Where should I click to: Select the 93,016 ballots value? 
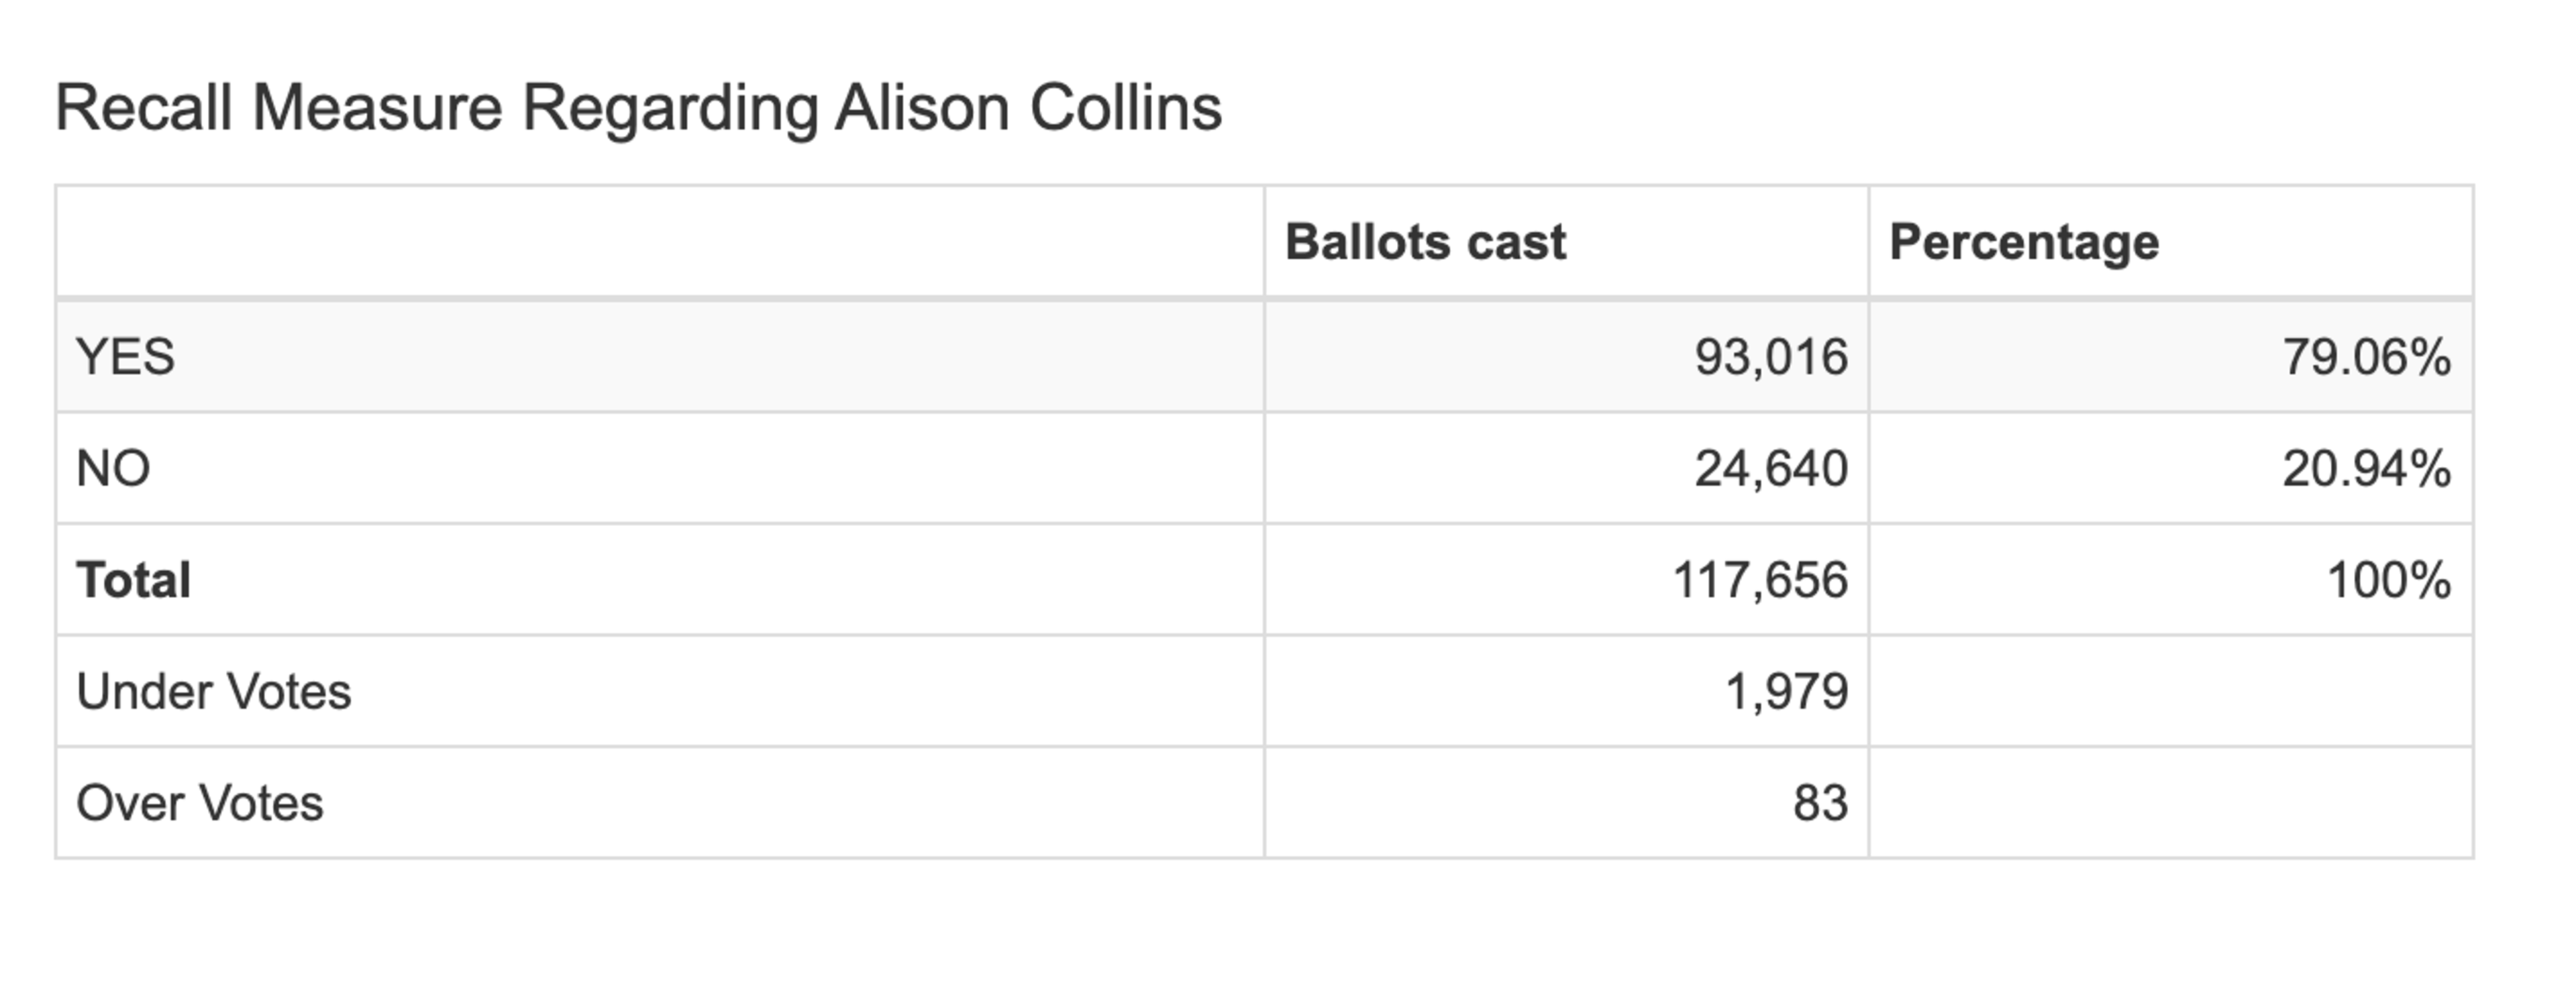(x=1771, y=358)
